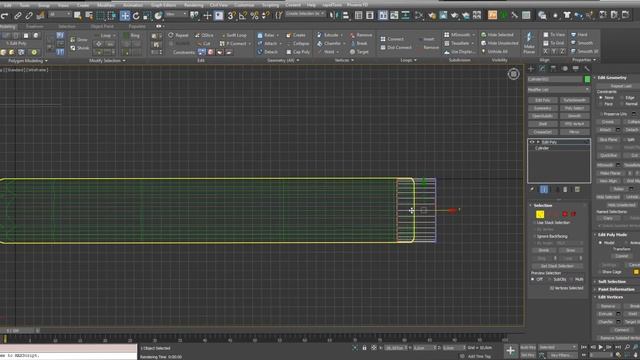This screenshot has height=360, width=640.
Task: Expand the Soft Selection rollout
Action: coord(611,282)
